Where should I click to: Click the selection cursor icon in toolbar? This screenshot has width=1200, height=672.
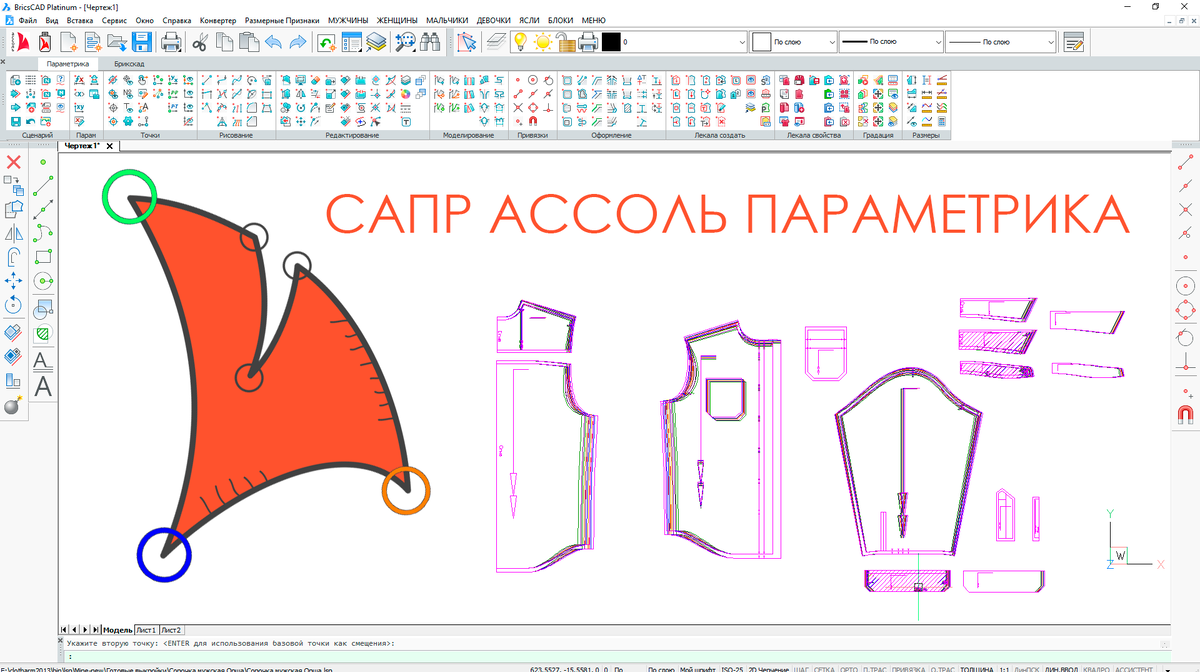point(467,42)
